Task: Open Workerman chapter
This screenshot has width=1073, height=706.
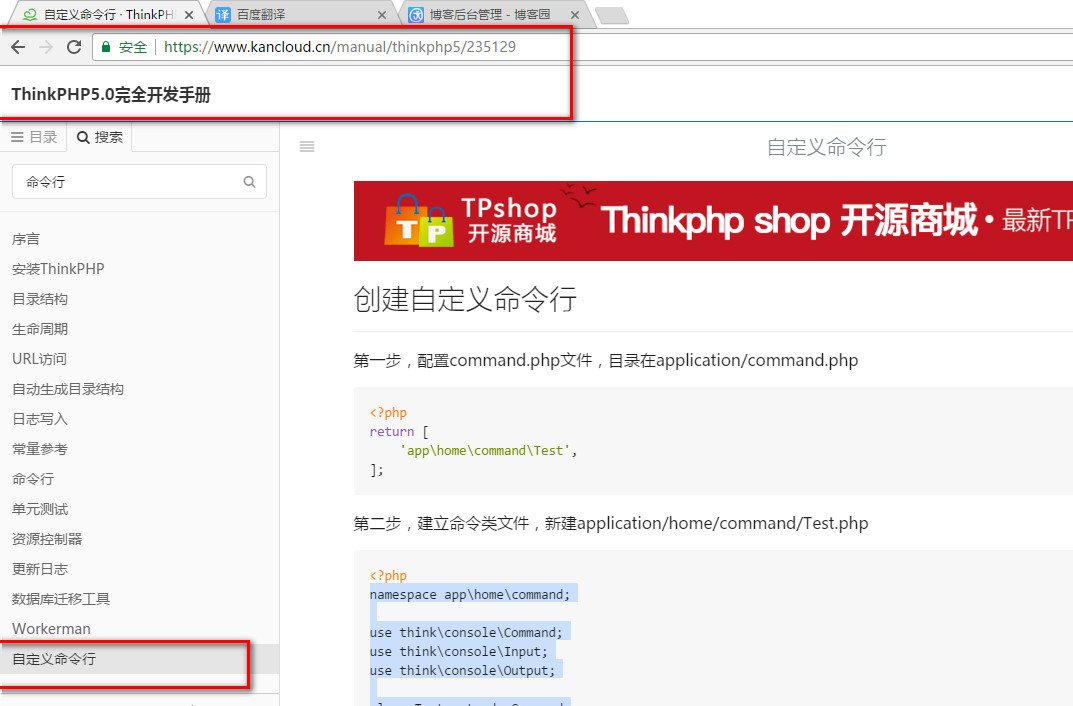Action: 51,629
